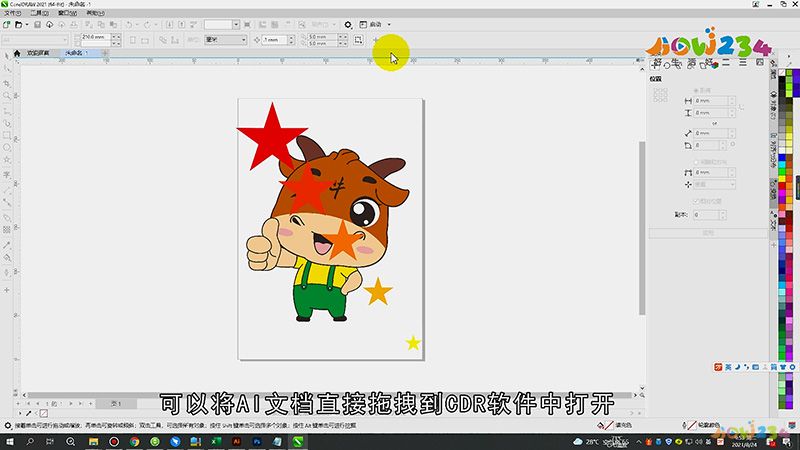This screenshot has width=800, height=450.
Task: Select the Rectangle tool in toolbox
Action: click(x=7, y=135)
